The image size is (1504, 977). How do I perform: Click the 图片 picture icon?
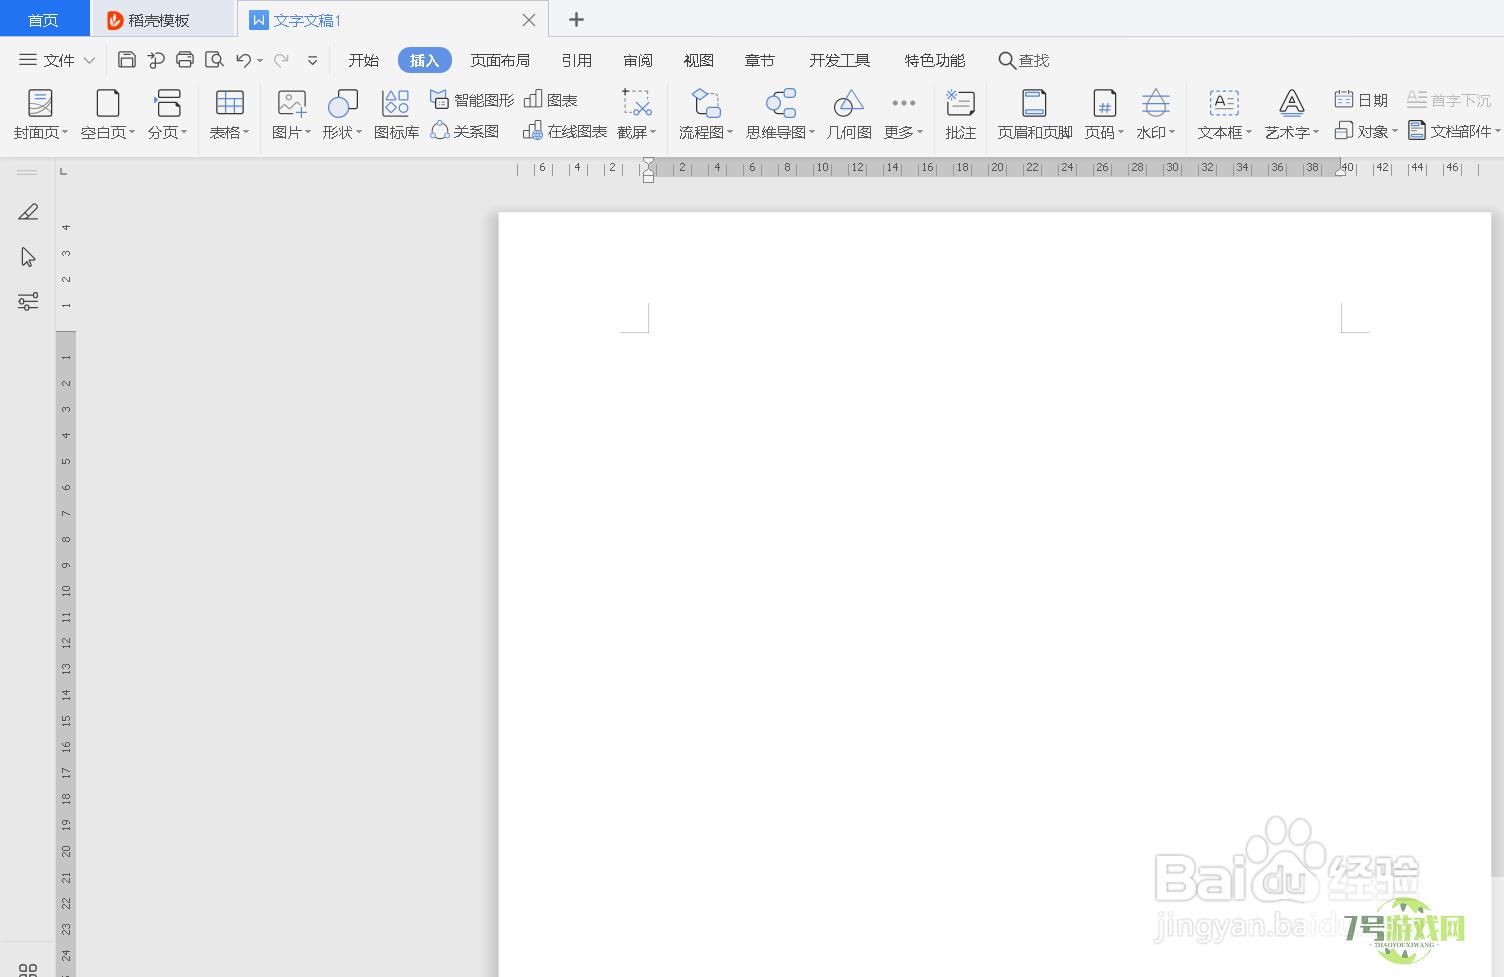coord(292,103)
